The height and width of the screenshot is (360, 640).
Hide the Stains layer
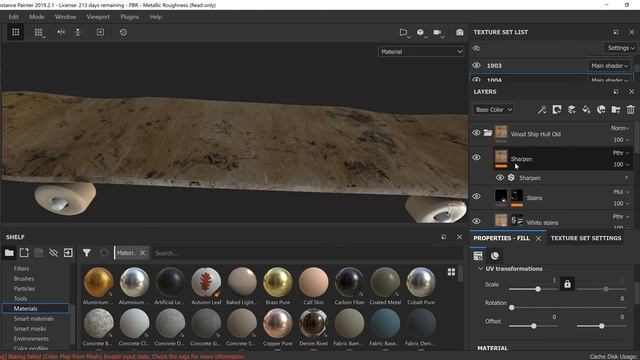[x=476, y=196]
